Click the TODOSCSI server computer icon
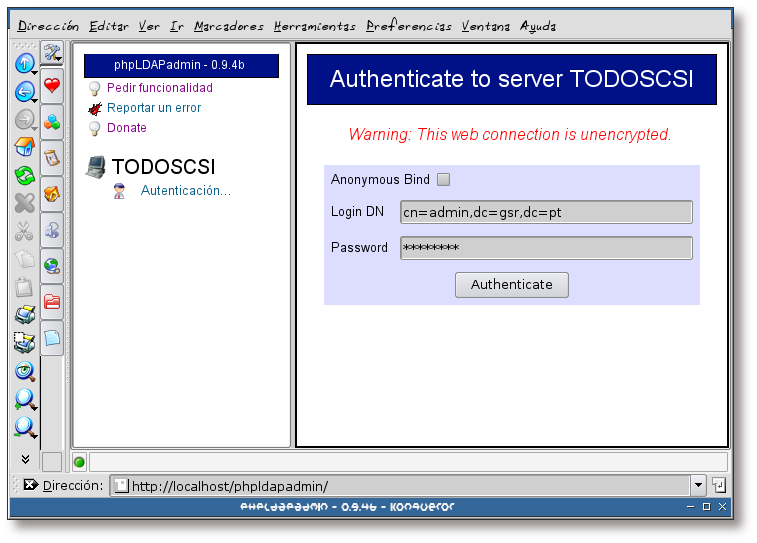Image resolution: width=757 pixels, height=543 pixels. coord(96,167)
